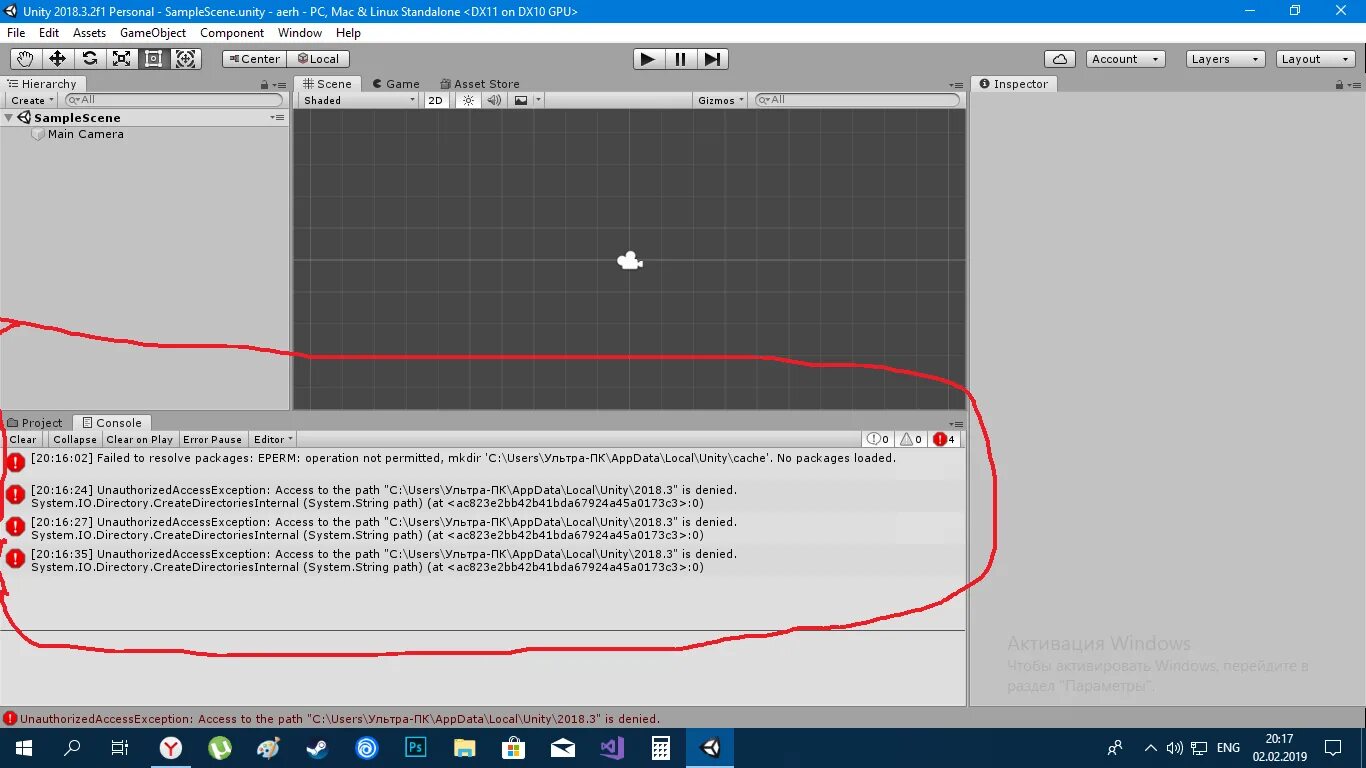Toggle console warning message filter
Screen dimensions: 1366x768
pos(911,439)
